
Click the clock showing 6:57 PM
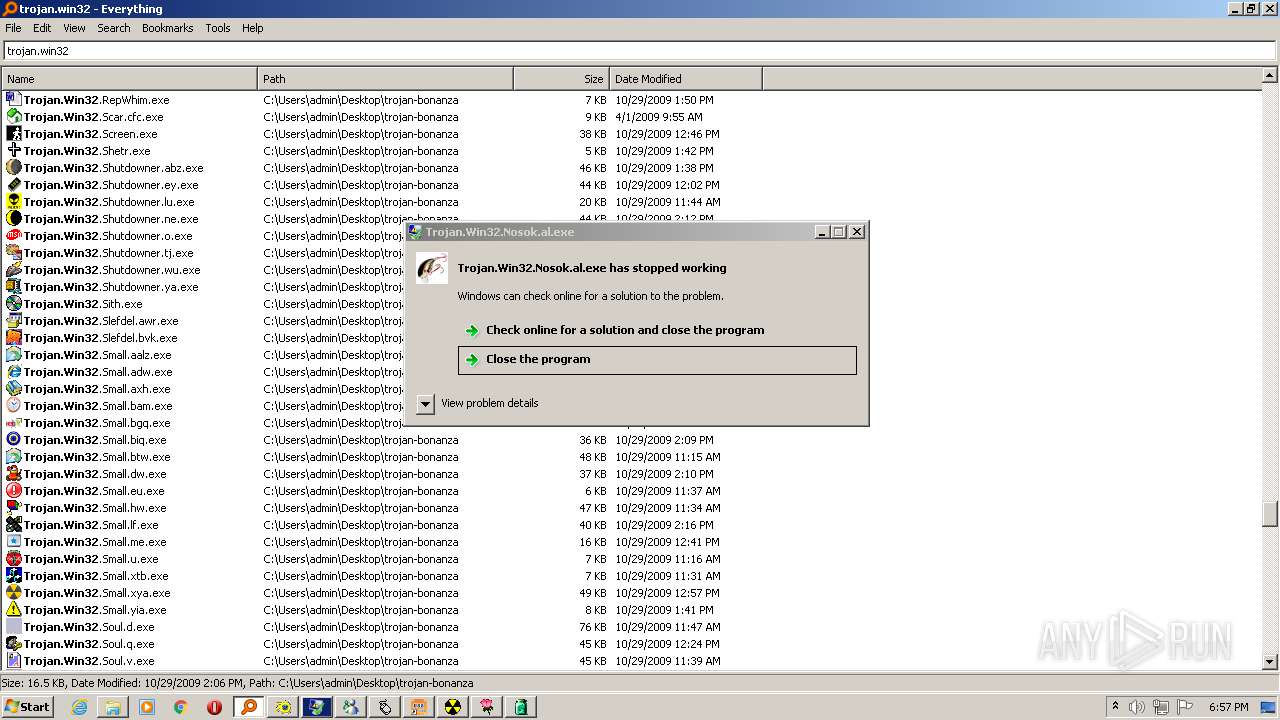pos(1229,707)
